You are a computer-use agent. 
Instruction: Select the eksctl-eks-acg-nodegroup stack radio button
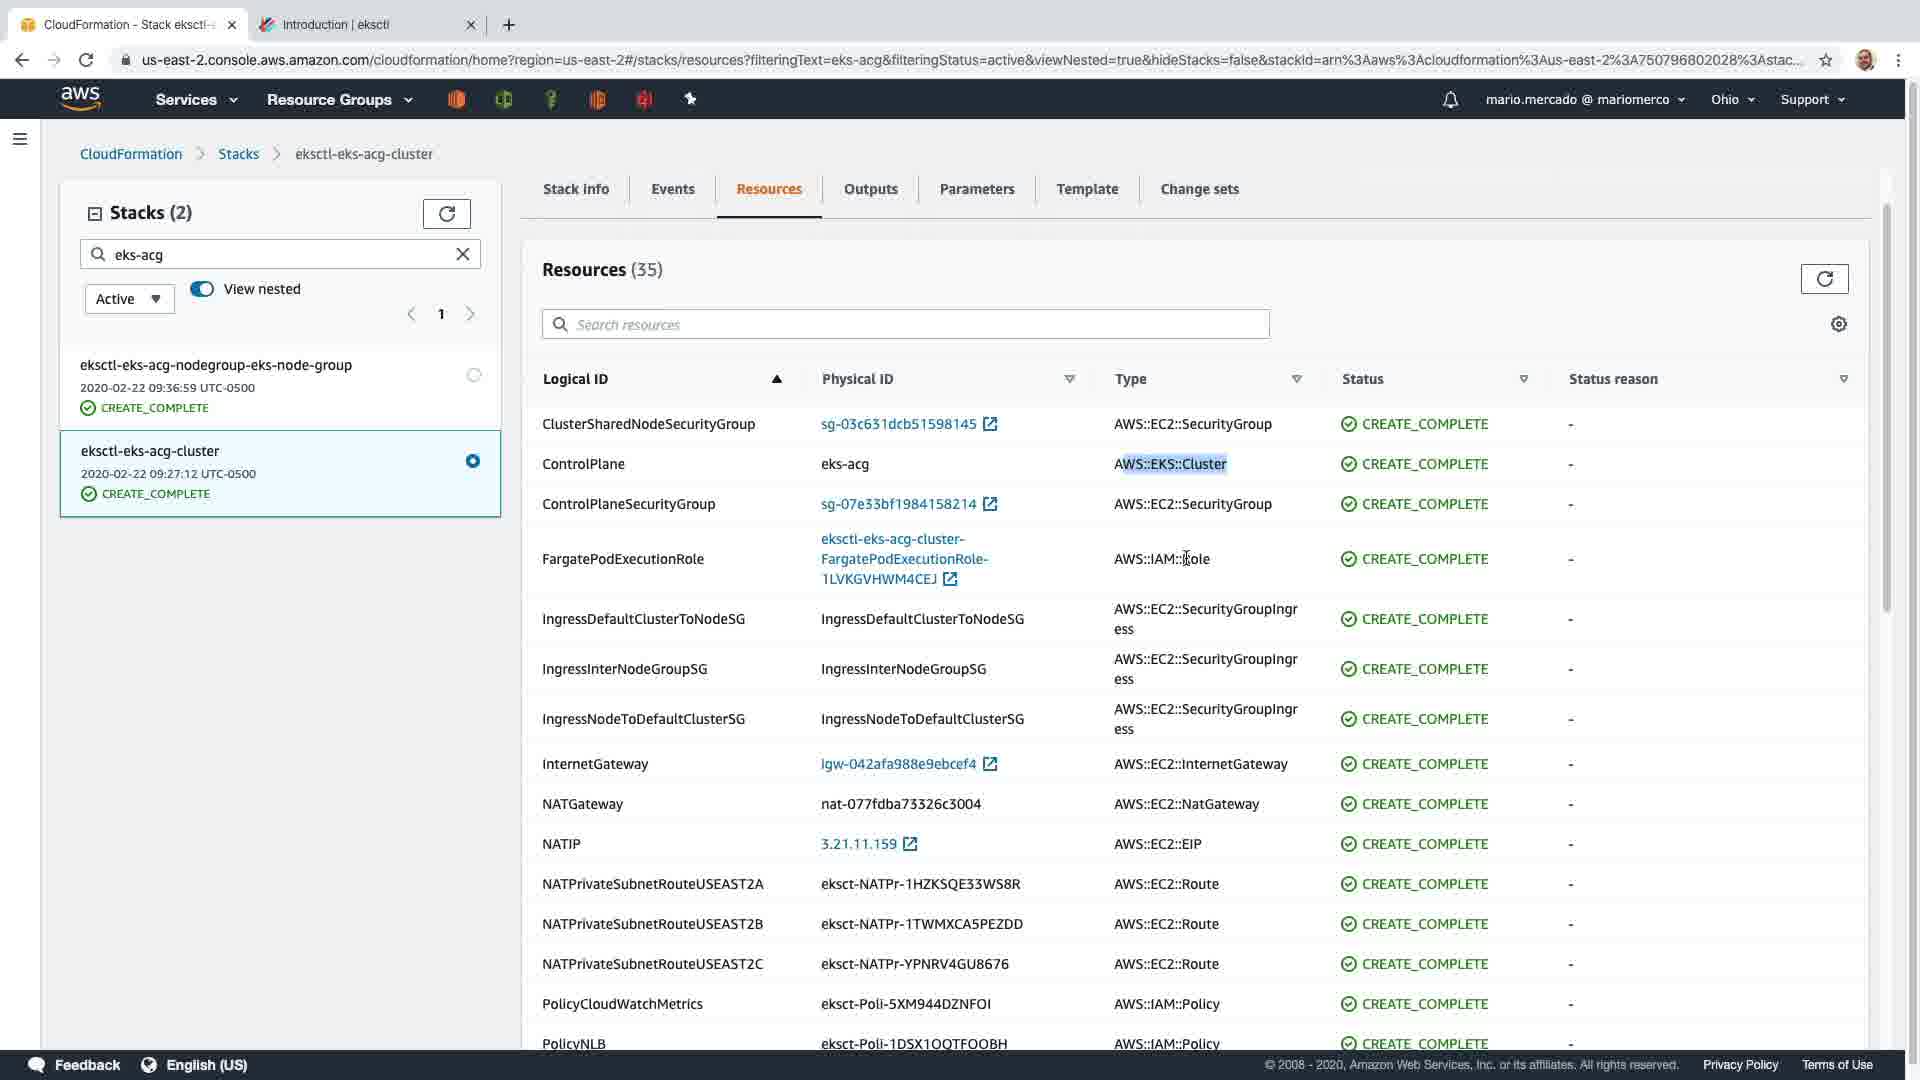tap(474, 375)
